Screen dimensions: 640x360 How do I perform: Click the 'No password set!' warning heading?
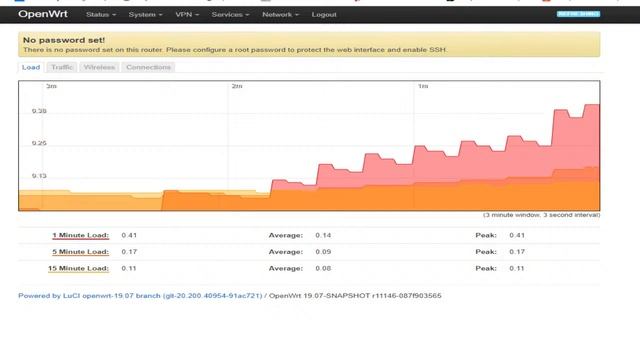[64, 40]
